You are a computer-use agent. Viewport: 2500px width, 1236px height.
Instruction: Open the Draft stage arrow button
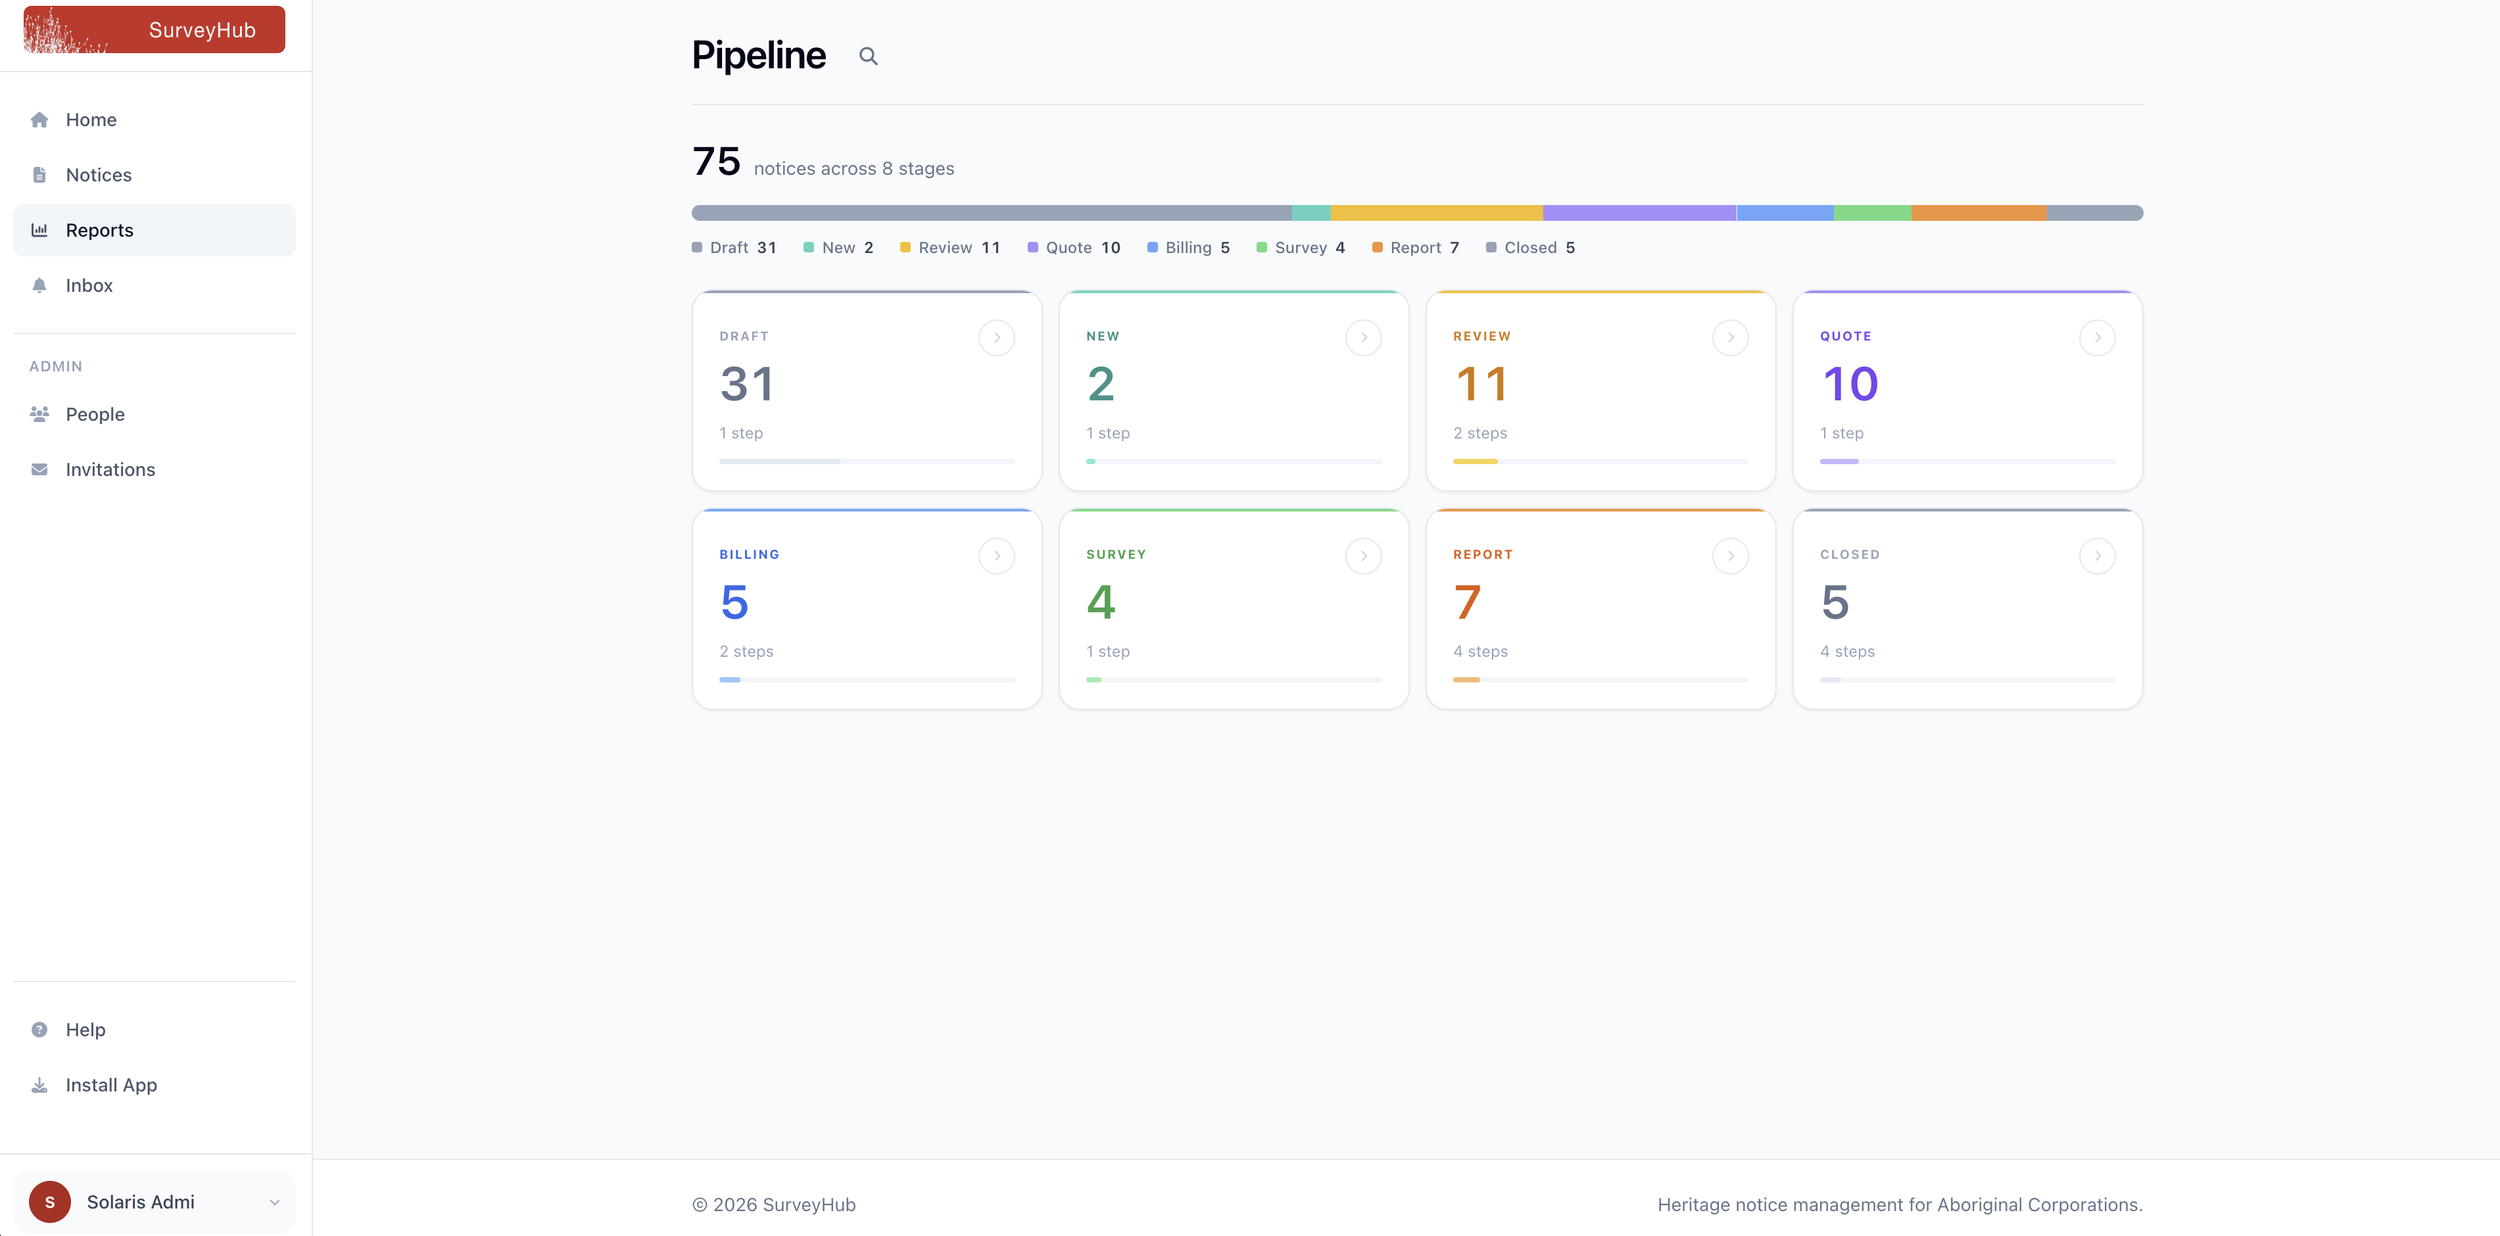tap(996, 338)
